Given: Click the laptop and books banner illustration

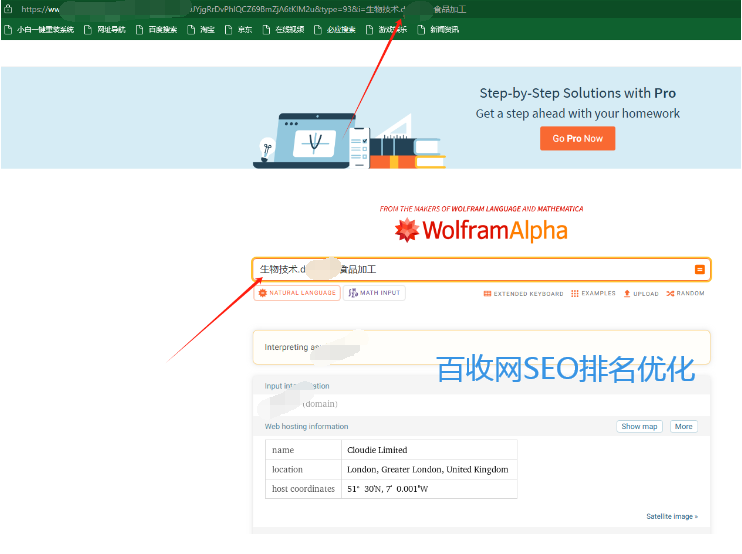Looking at the screenshot, I should 349,141.
